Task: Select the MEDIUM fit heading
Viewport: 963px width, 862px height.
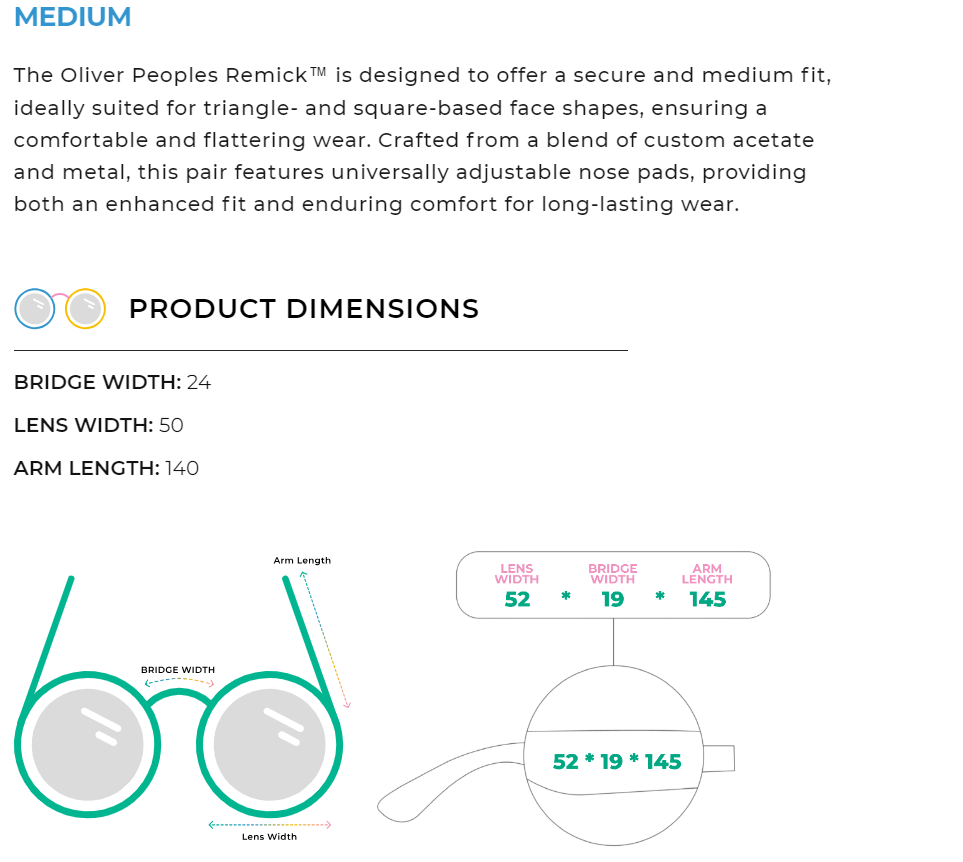Action: pyautogui.click(x=73, y=17)
